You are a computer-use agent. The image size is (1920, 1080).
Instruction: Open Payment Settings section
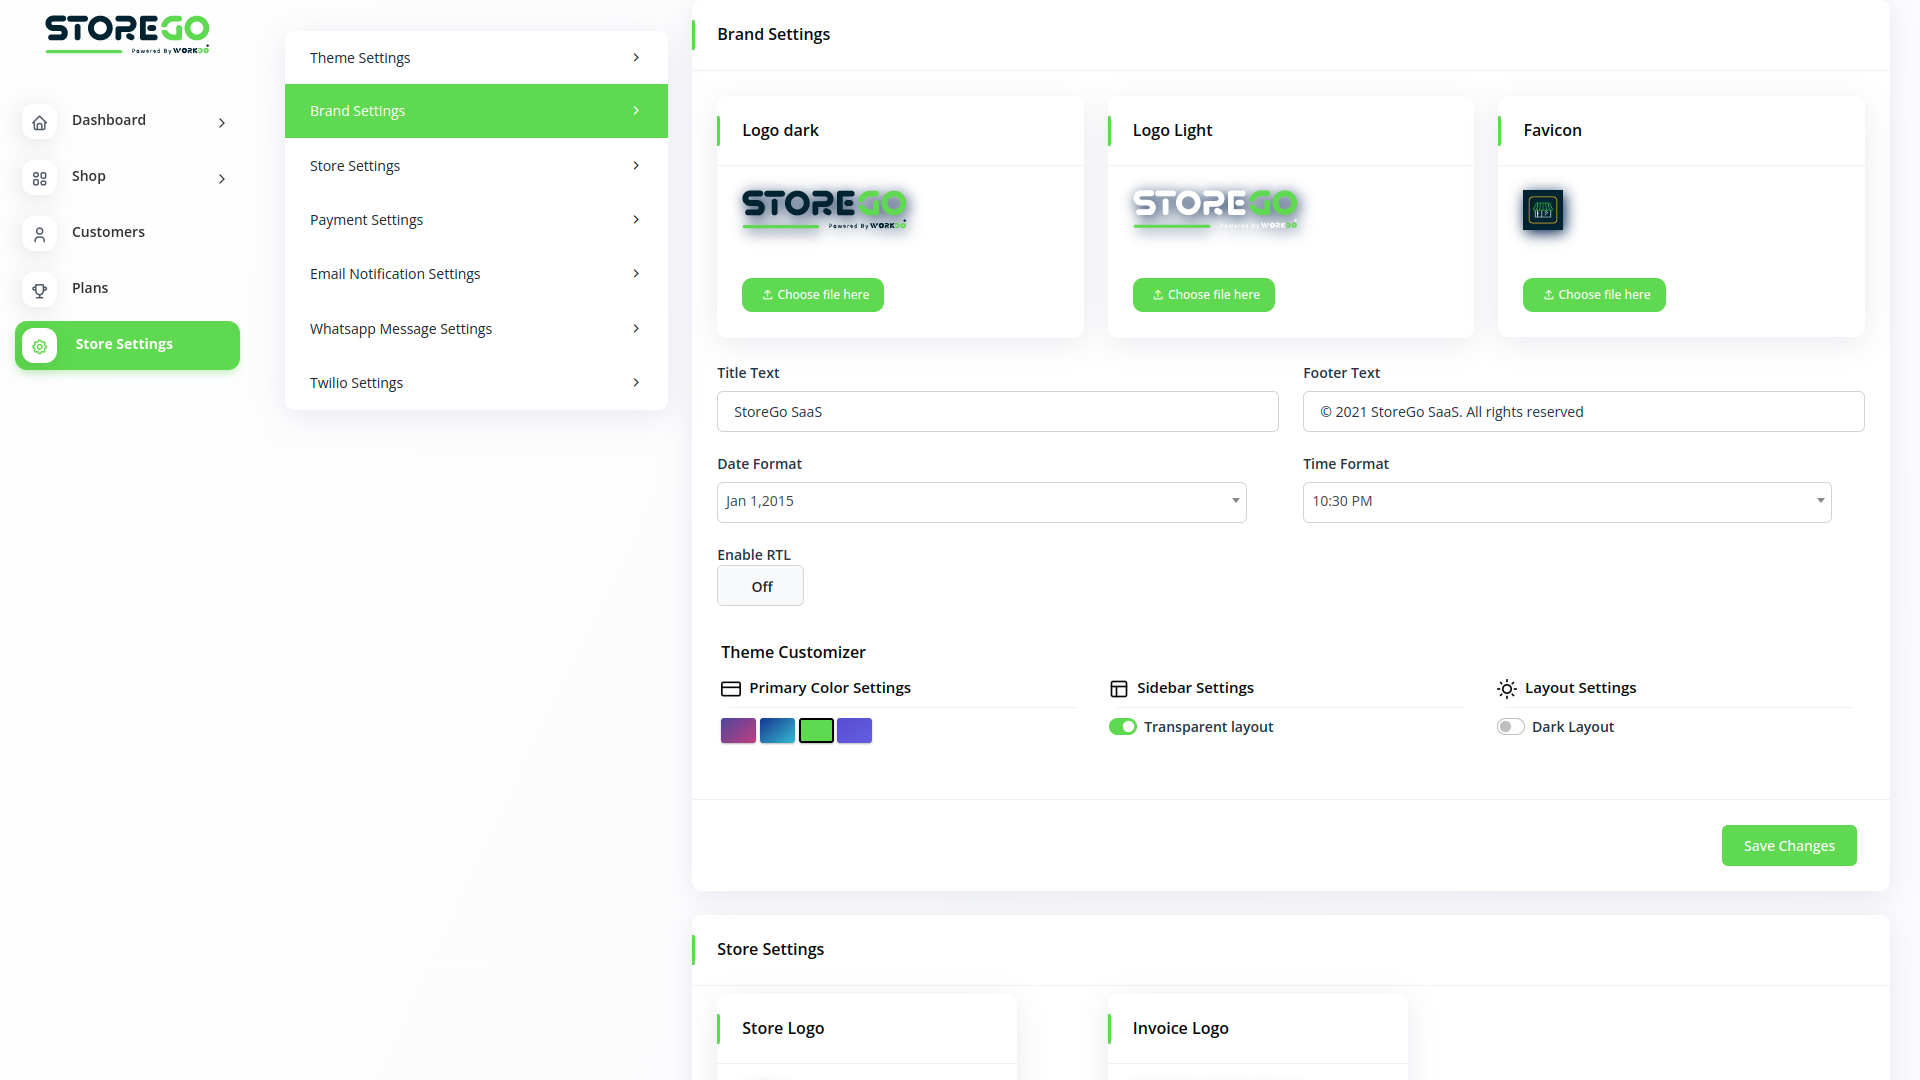point(476,220)
